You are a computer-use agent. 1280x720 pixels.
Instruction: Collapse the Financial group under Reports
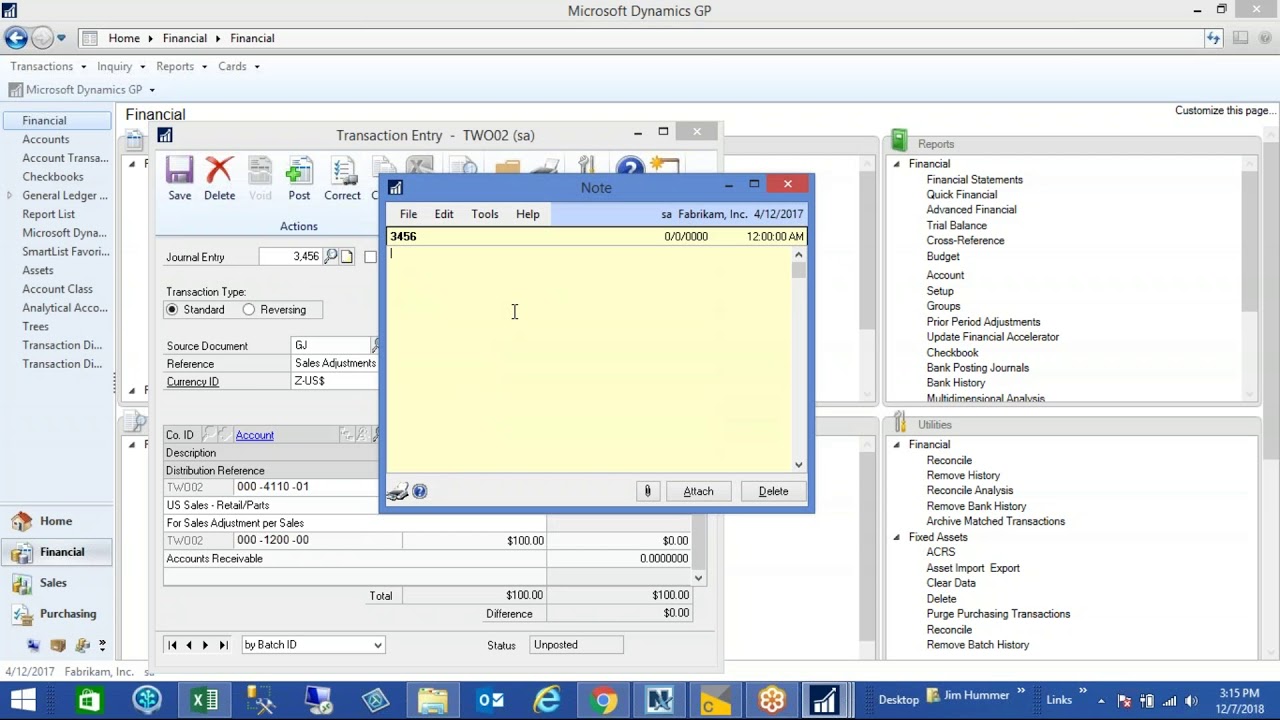(x=896, y=164)
